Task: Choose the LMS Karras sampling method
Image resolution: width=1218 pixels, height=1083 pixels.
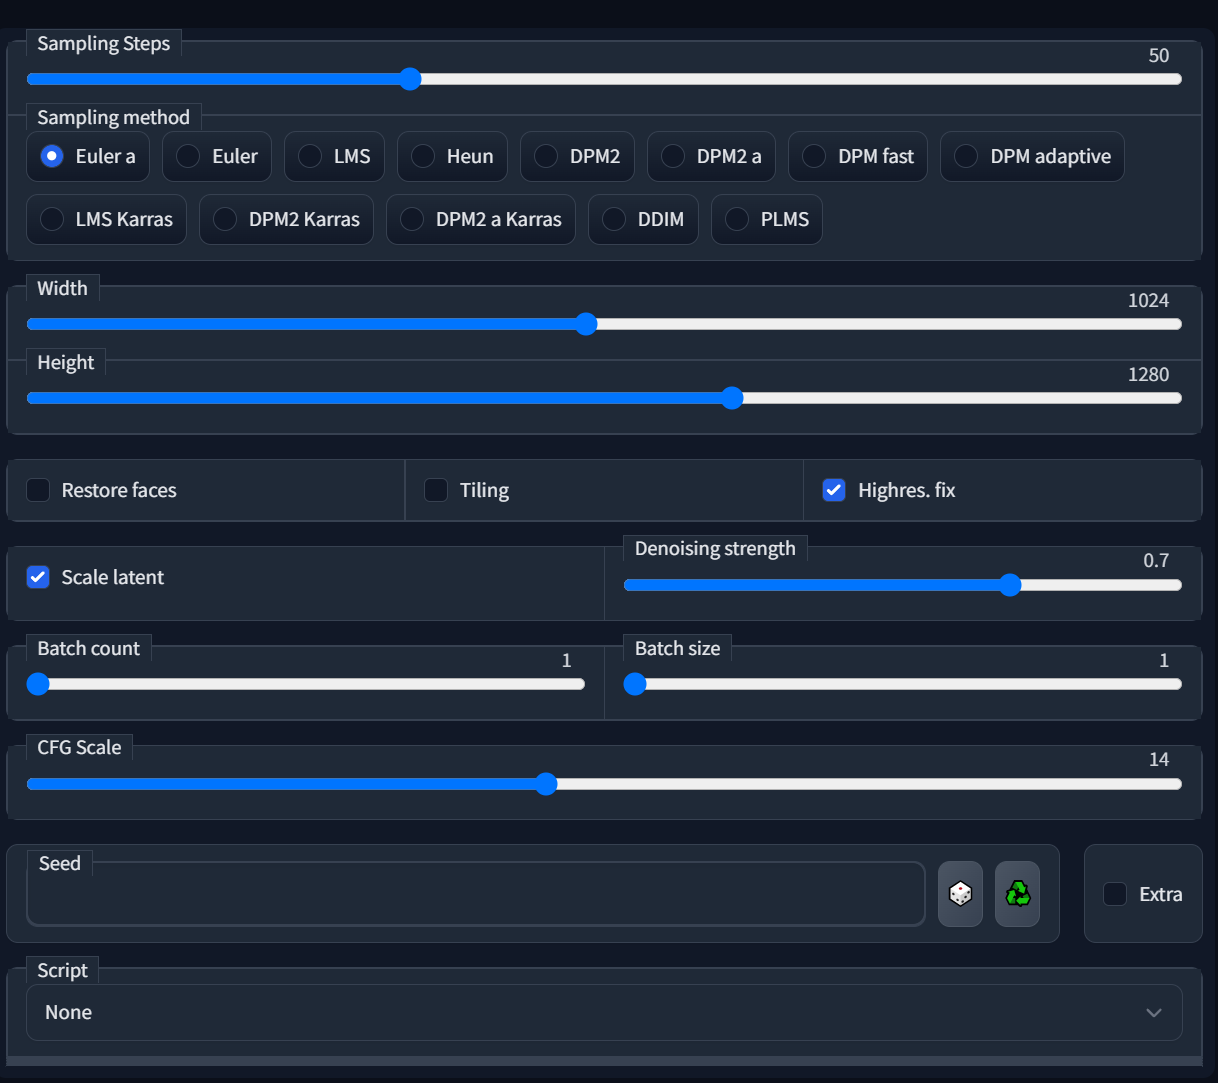Action: [52, 219]
